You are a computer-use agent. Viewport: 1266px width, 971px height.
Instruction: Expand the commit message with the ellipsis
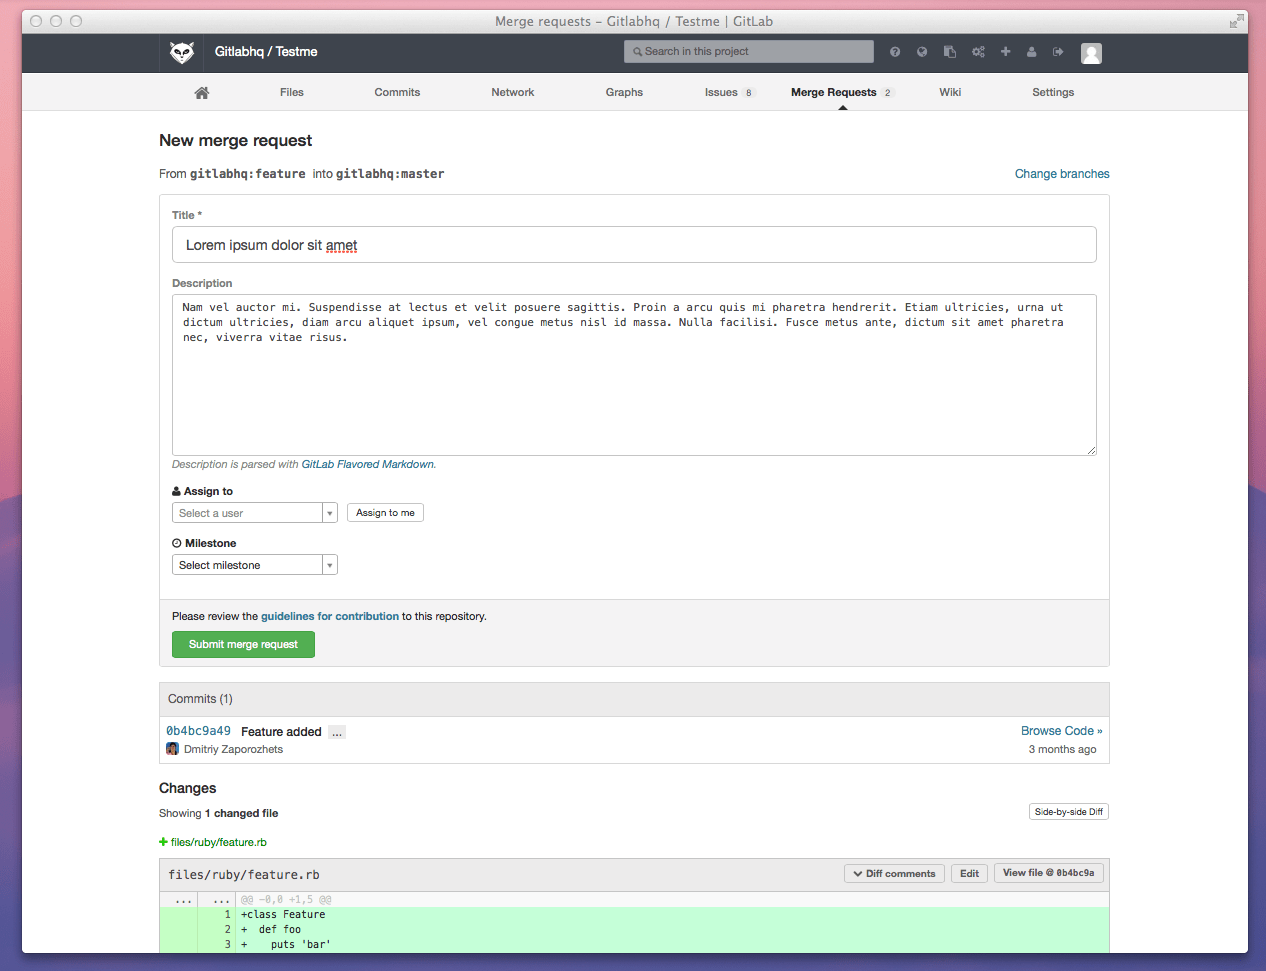pos(337,731)
